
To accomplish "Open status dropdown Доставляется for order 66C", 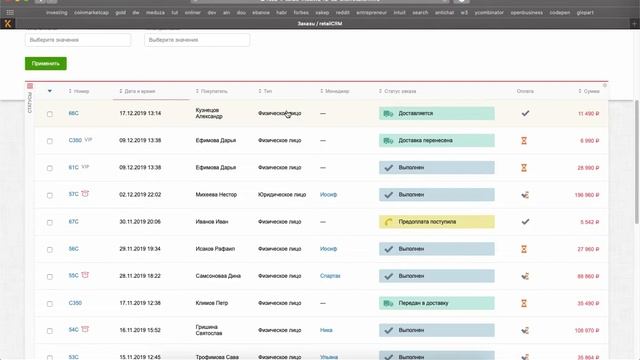I will coord(437,113).
